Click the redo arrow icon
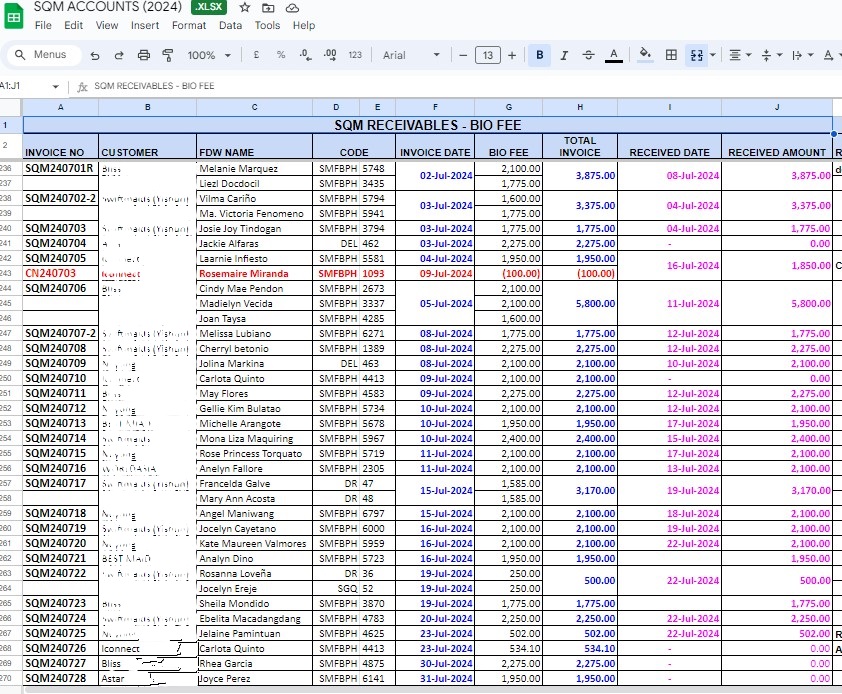Image resolution: width=842 pixels, height=694 pixels. click(119, 55)
